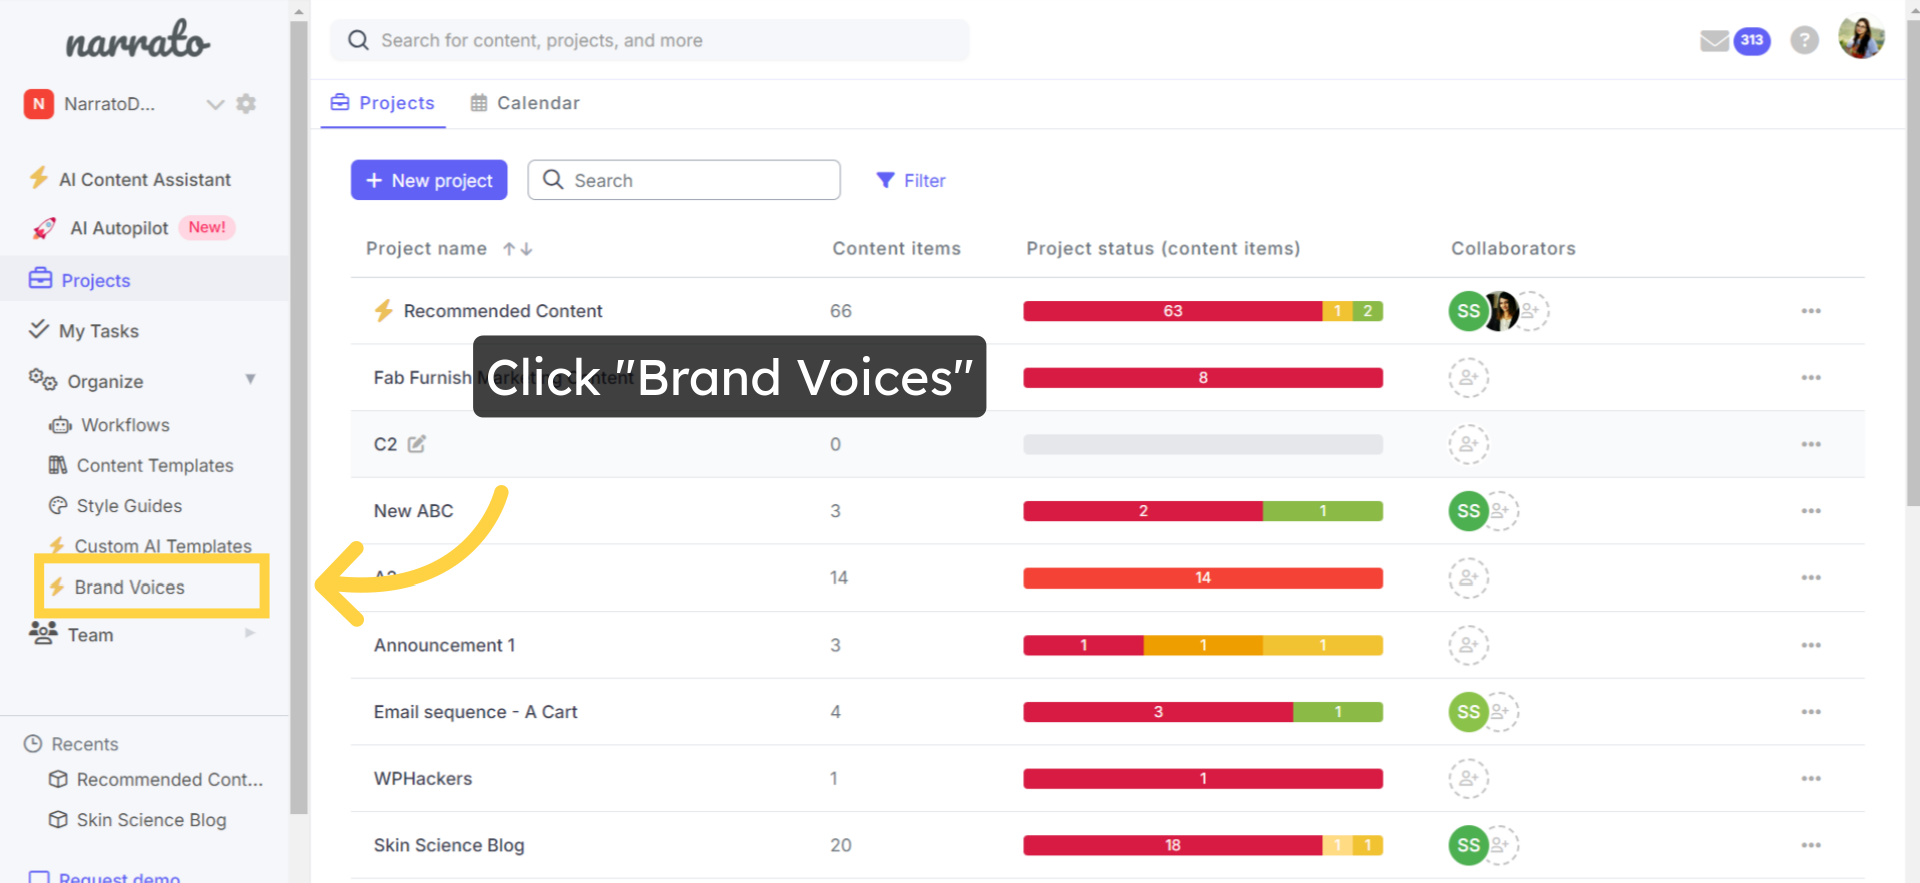Open Email sequence - A Cart project
This screenshot has height=883, width=1920.
pyautogui.click(x=476, y=712)
